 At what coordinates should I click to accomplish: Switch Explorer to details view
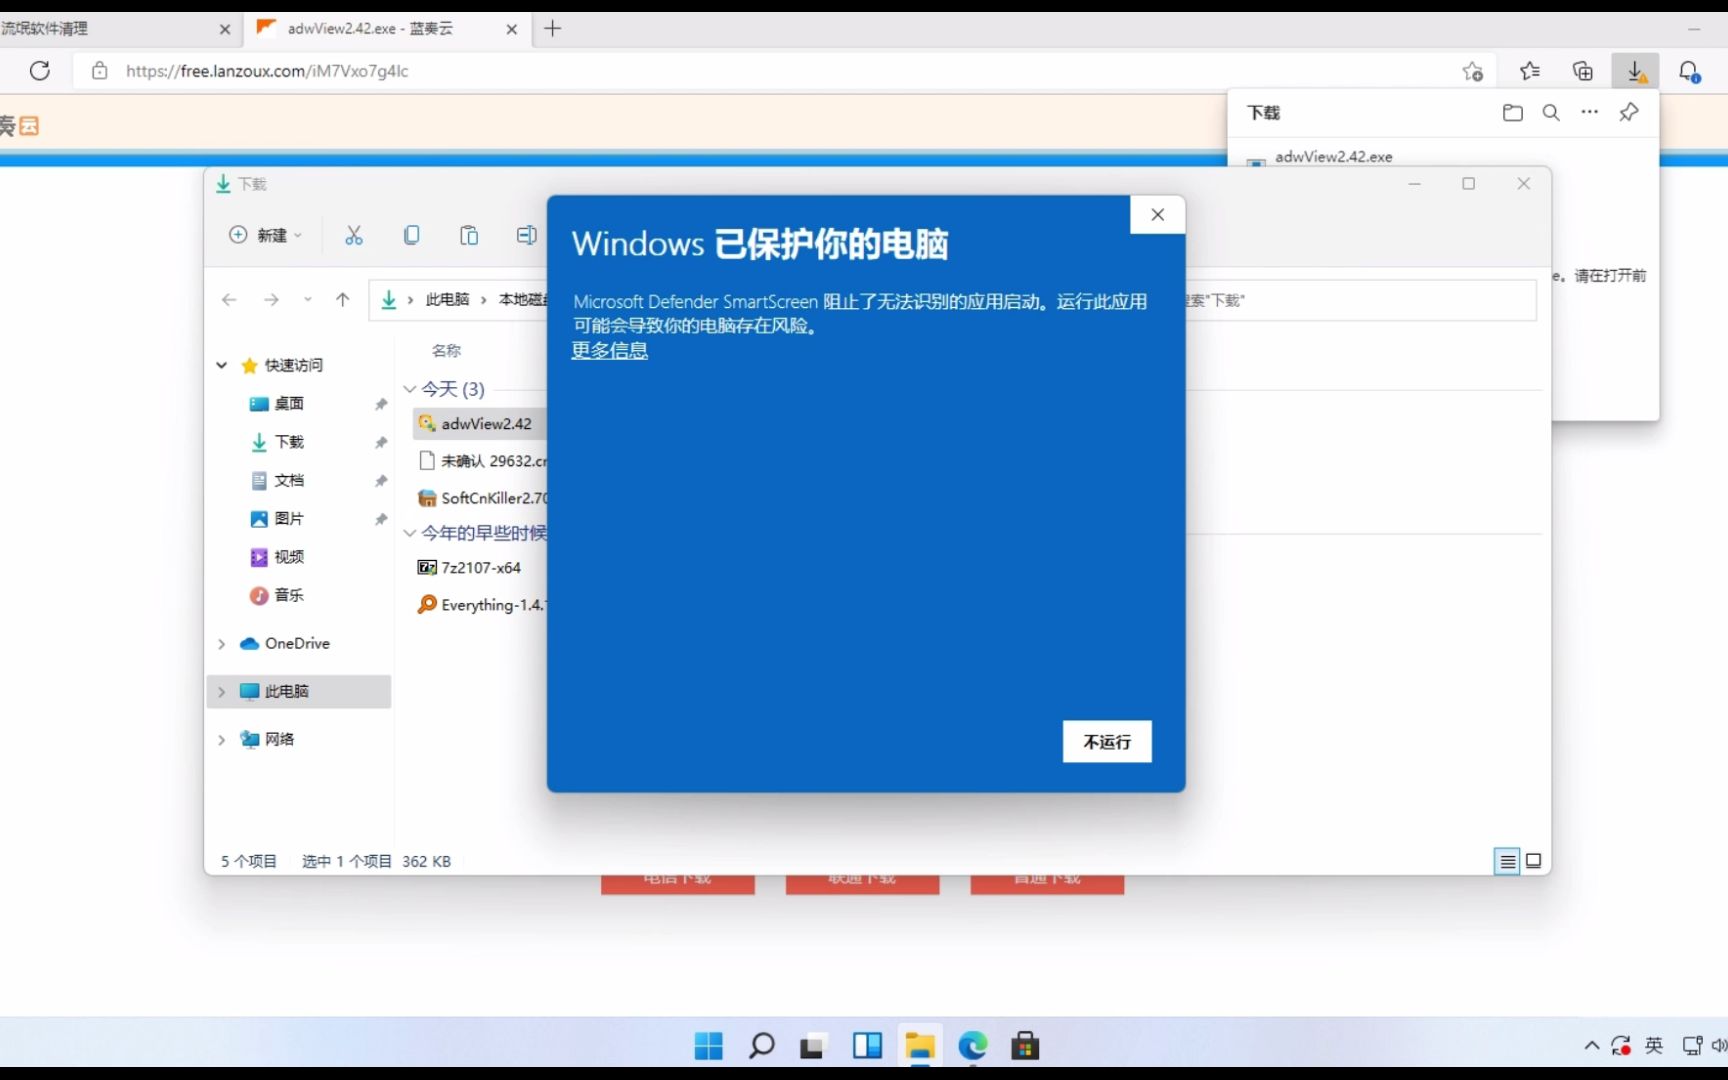pyautogui.click(x=1507, y=861)
